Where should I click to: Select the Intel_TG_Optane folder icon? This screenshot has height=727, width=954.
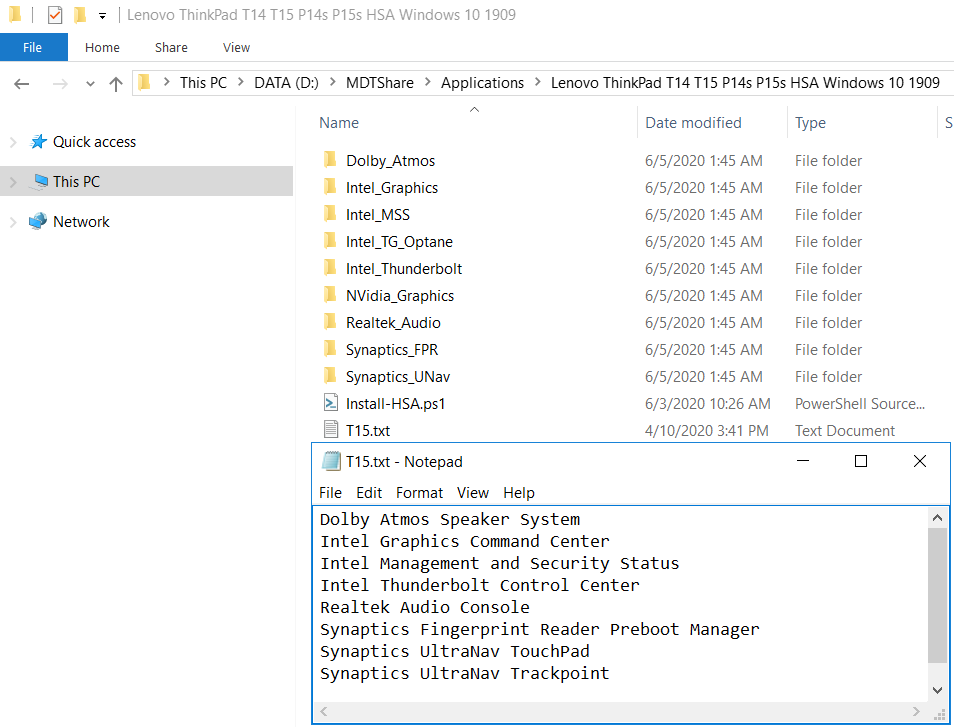click(330, 241)
